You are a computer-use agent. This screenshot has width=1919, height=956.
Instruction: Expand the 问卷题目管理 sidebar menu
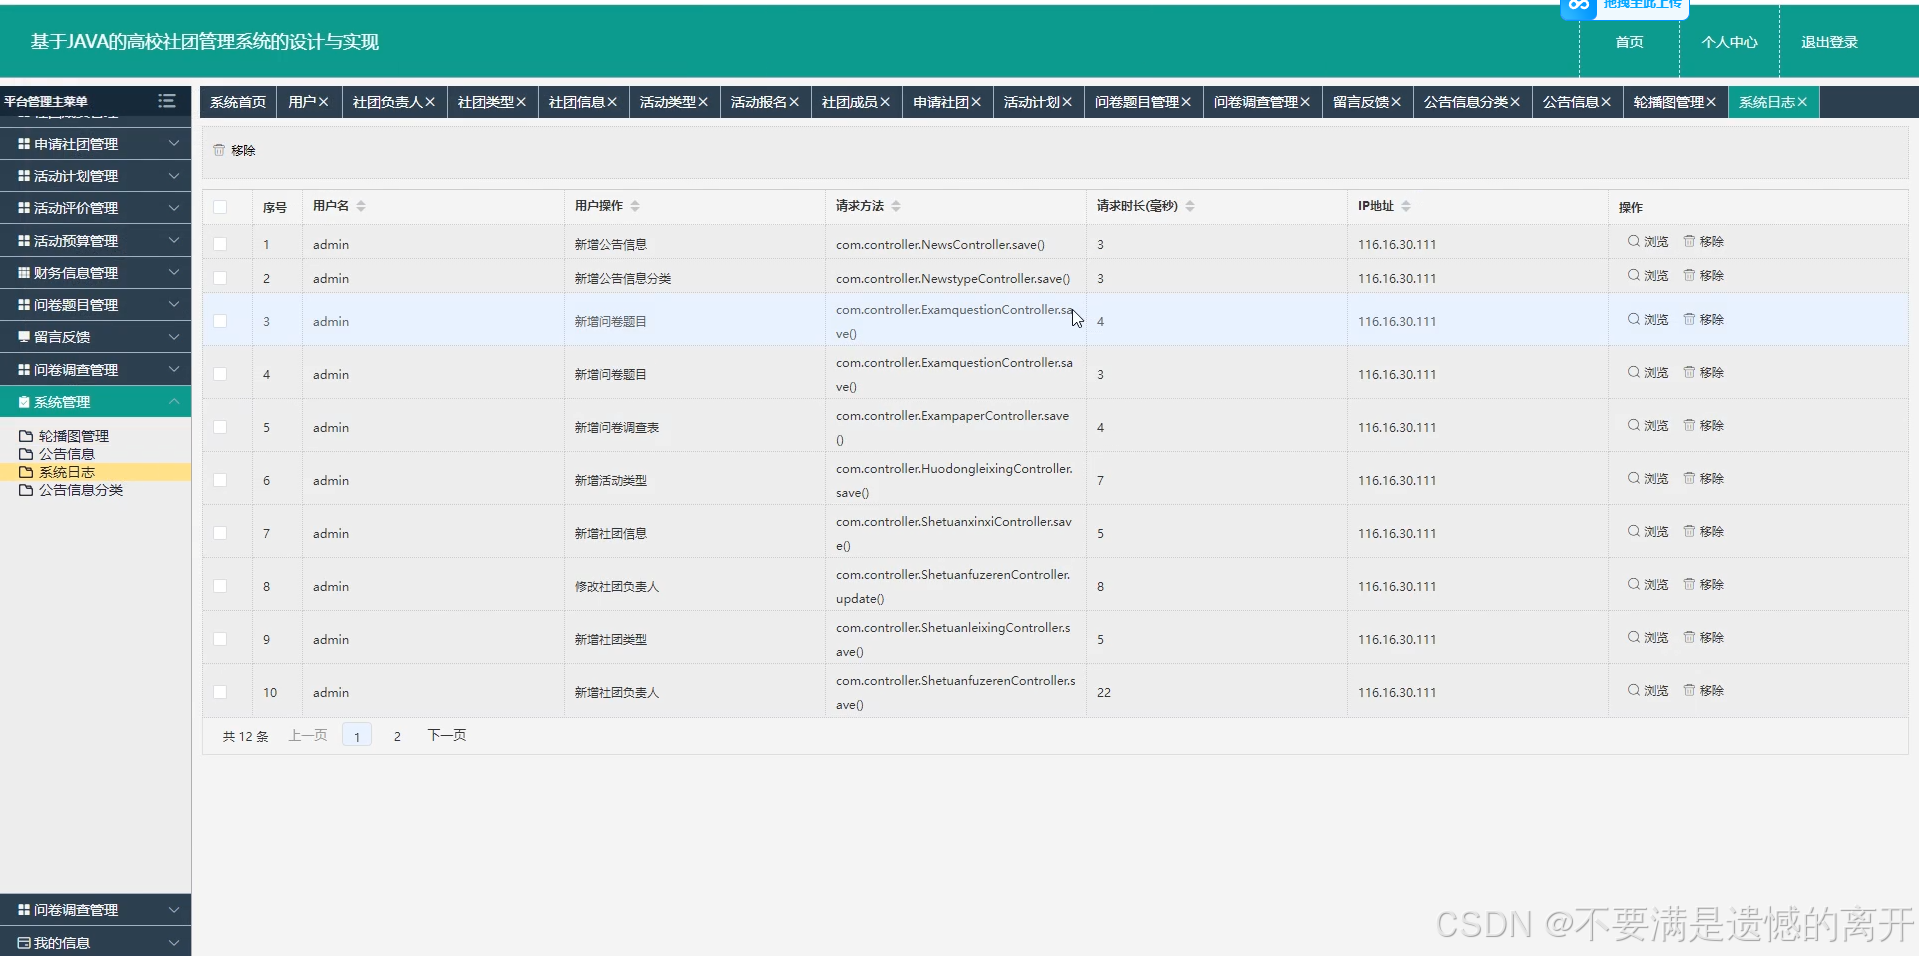tap(95, 305)
